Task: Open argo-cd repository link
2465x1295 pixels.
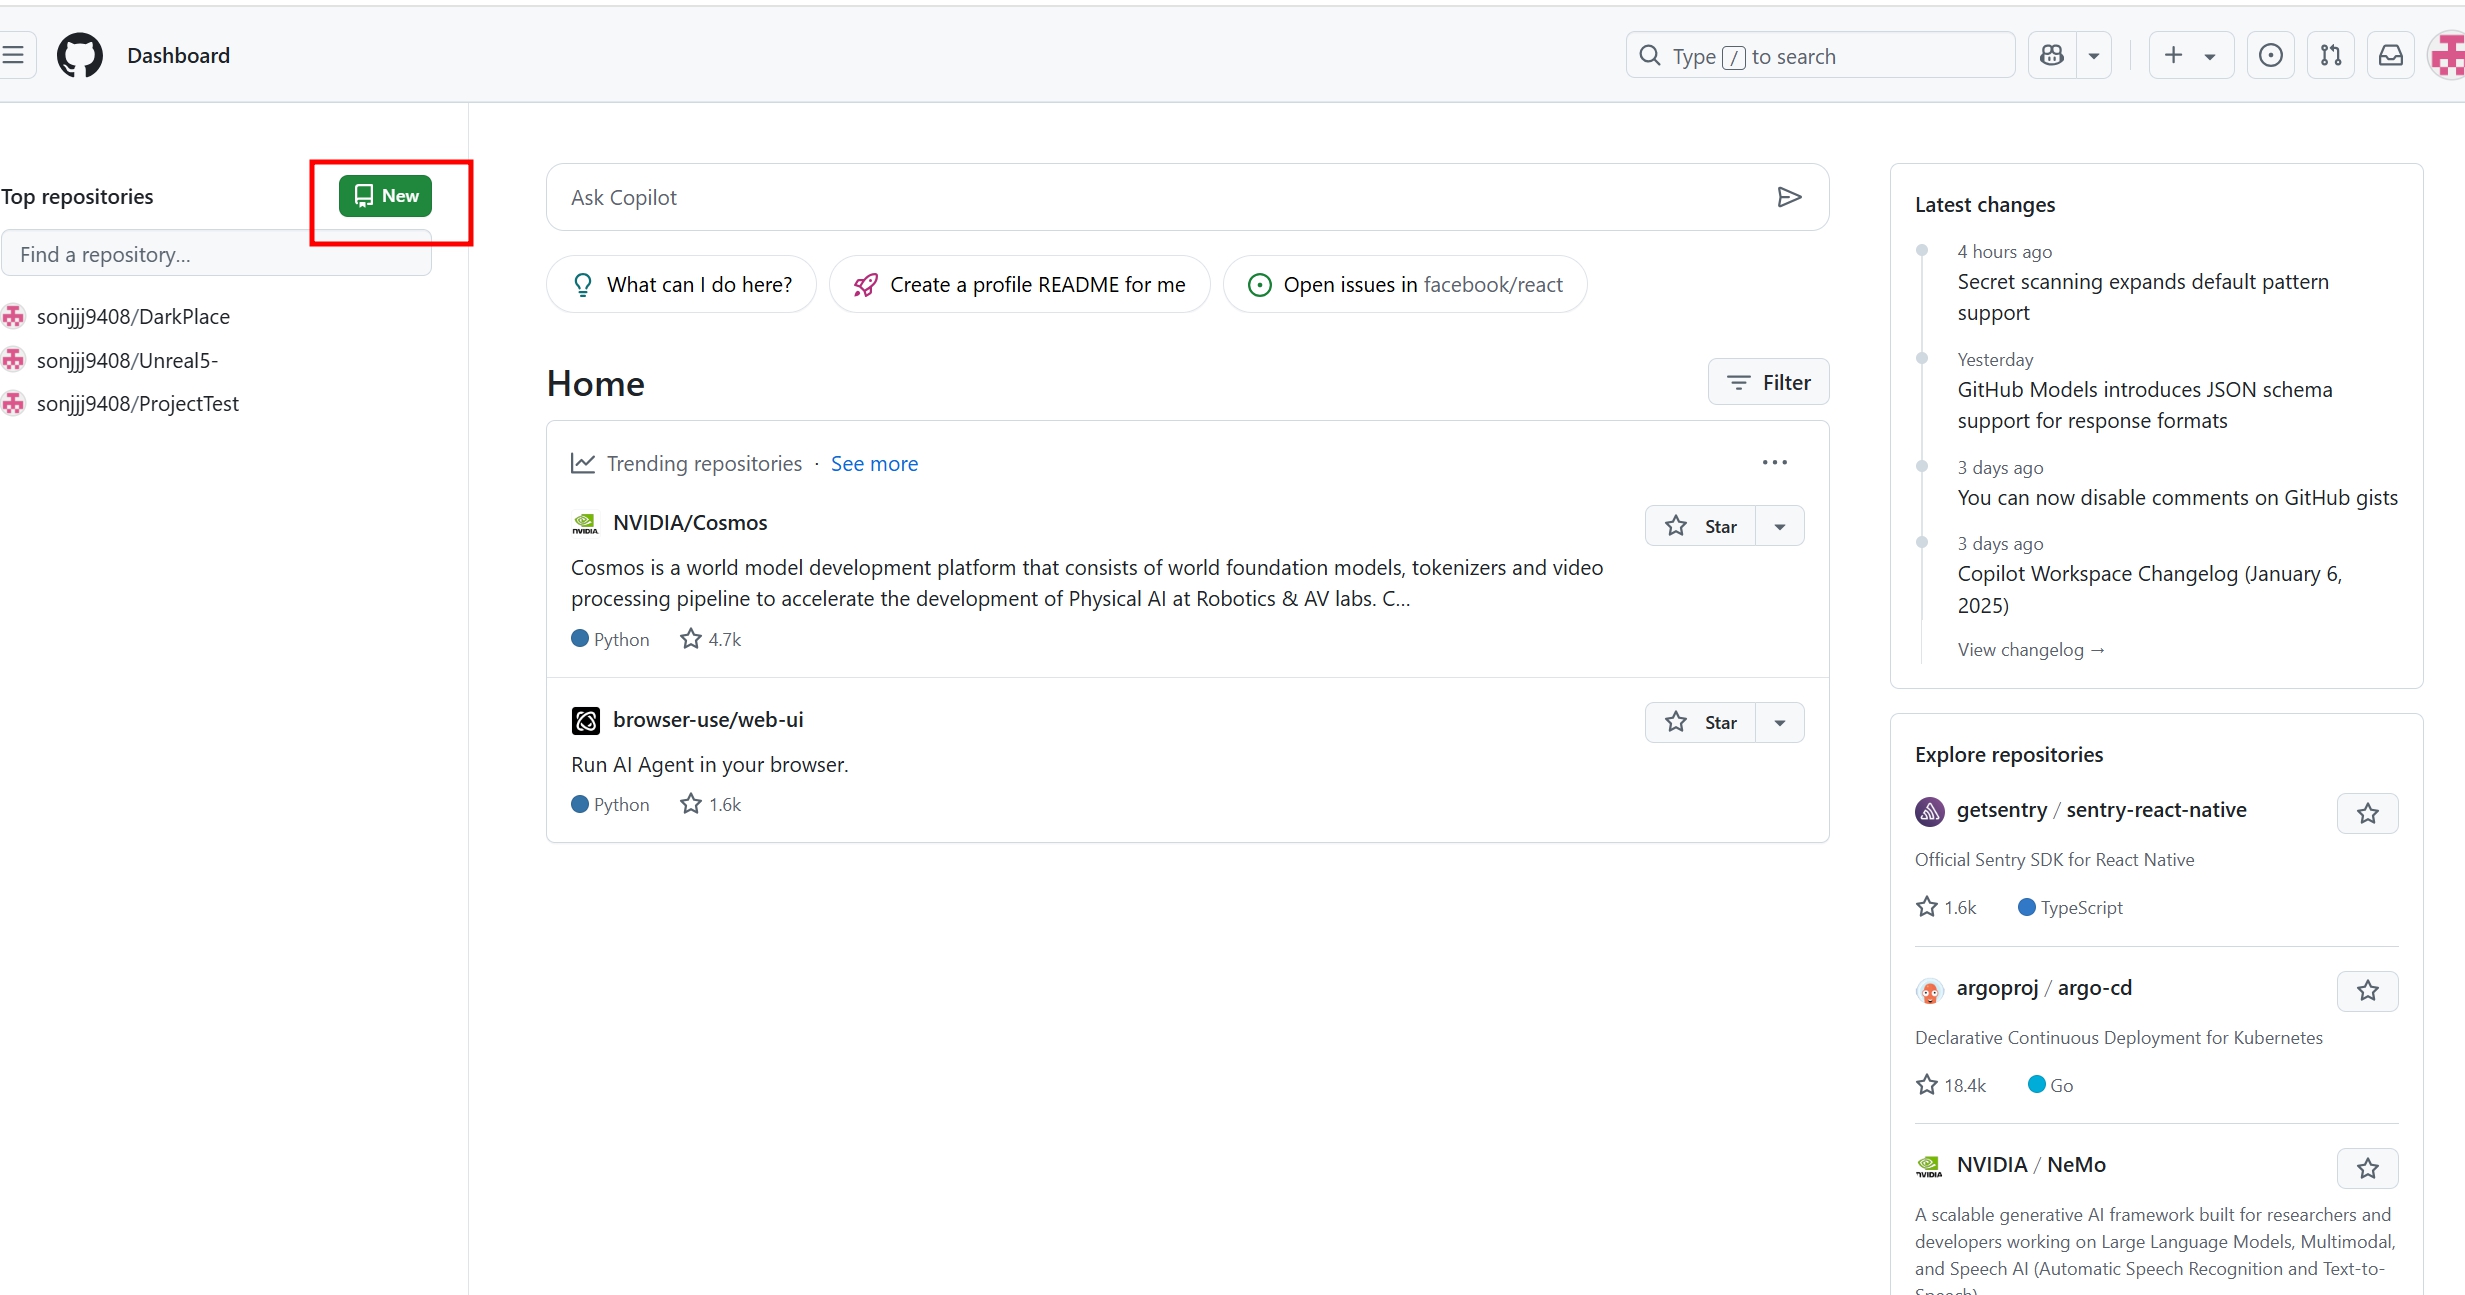Action: tap(2095, 987)
